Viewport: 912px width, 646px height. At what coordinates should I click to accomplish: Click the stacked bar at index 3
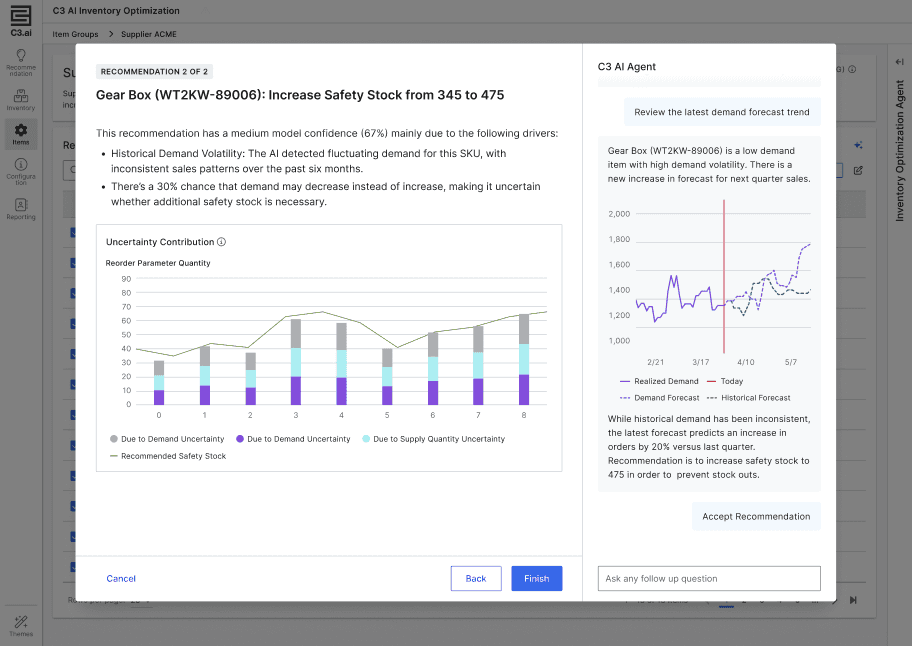click(295, 362)
